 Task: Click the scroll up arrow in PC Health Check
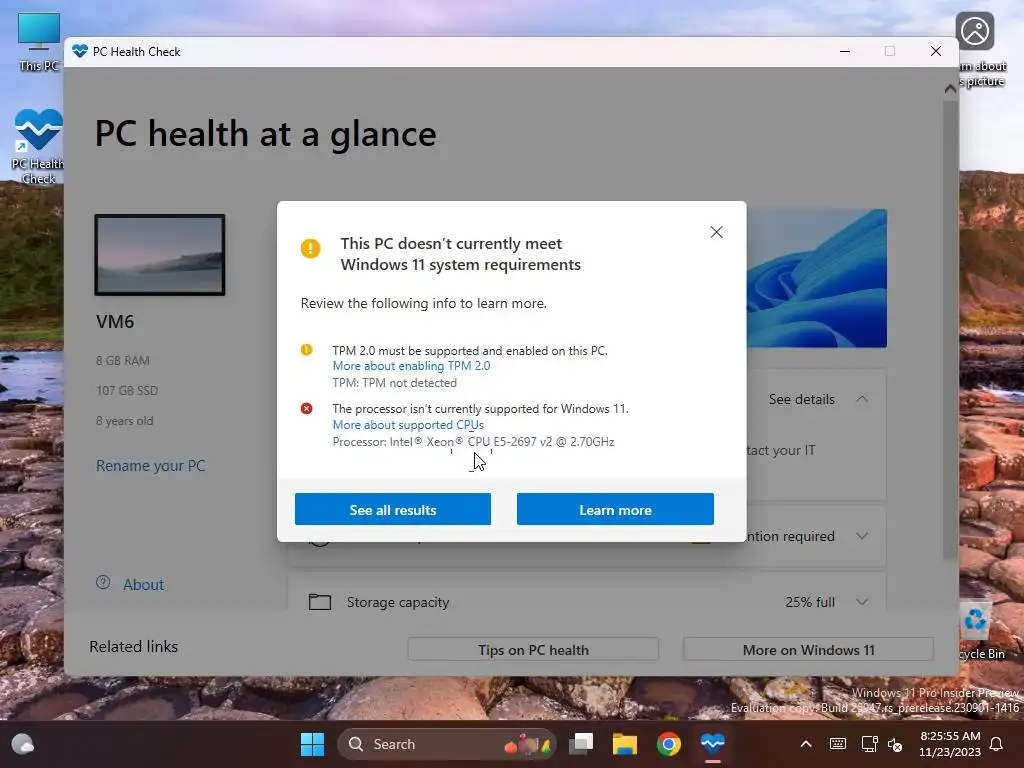(950, 89)
